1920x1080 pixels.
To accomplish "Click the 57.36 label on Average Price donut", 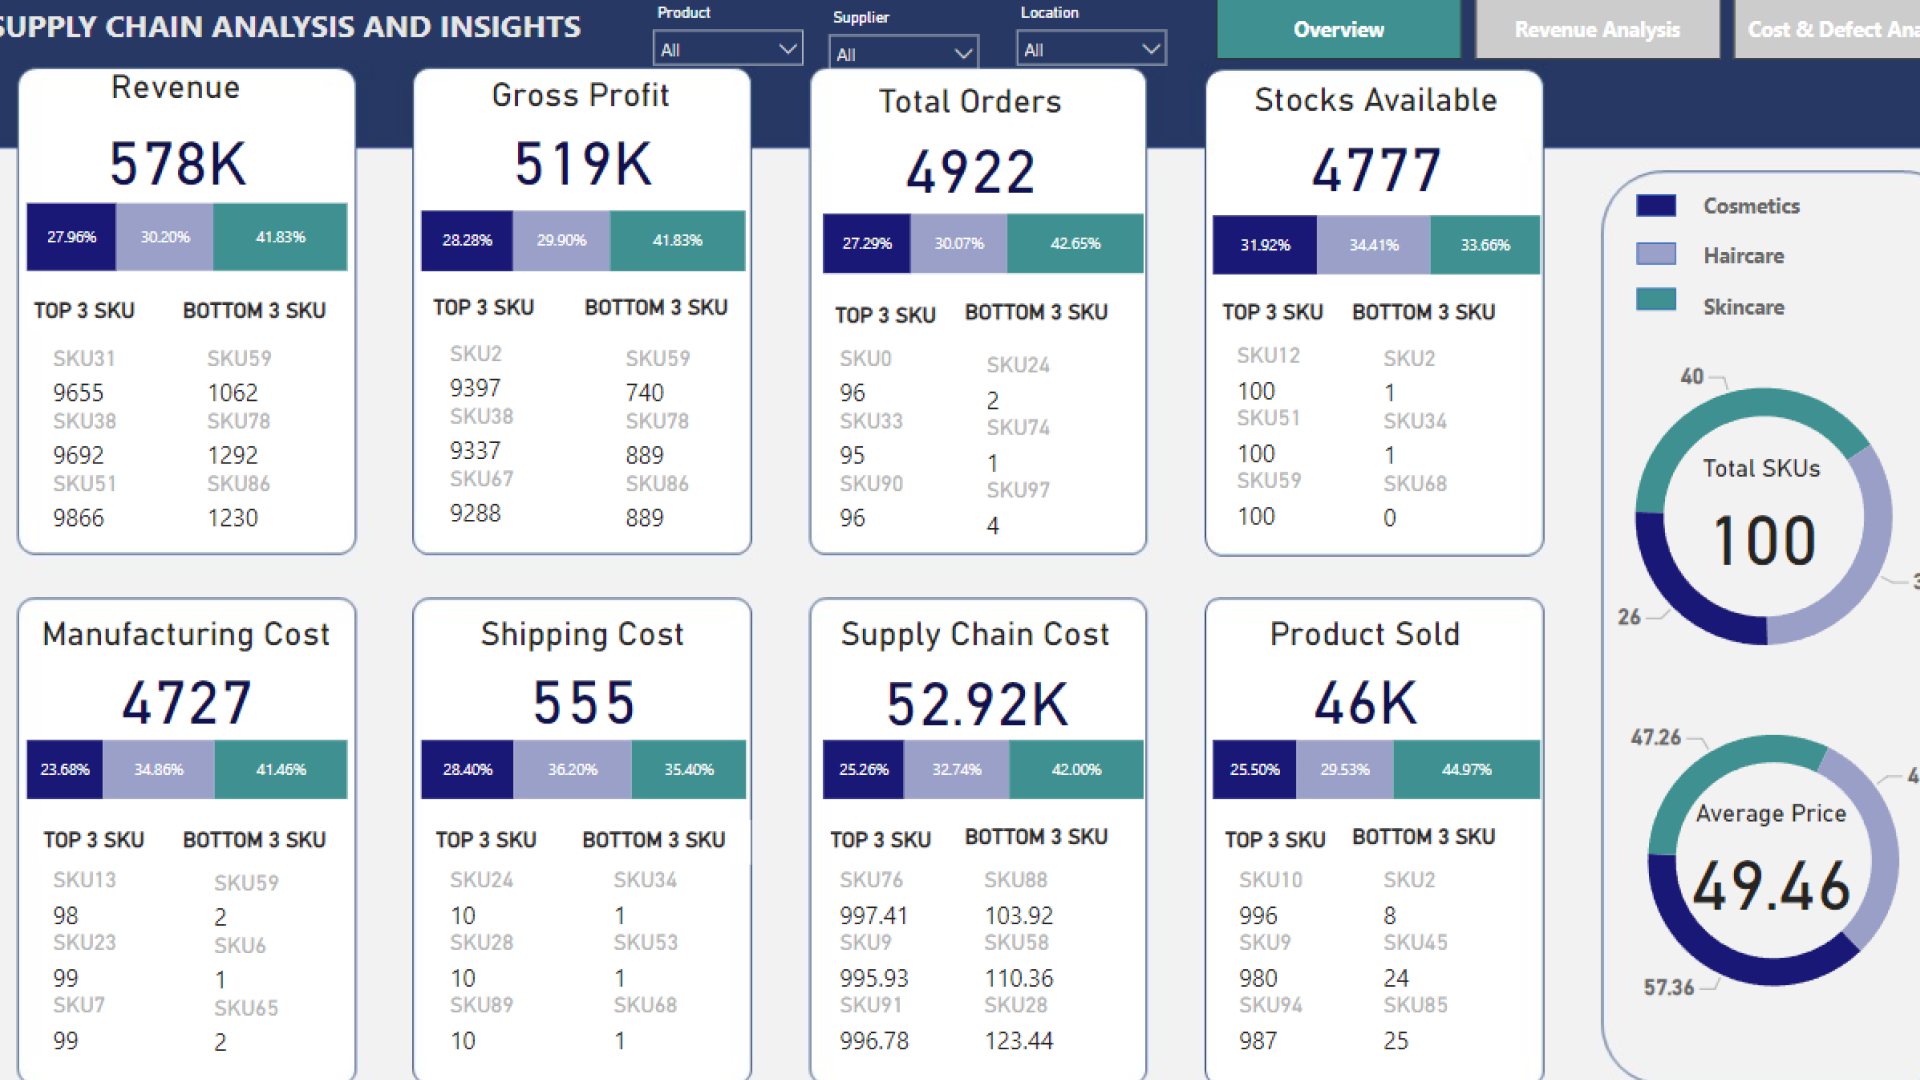I will tap(1668, 987).
